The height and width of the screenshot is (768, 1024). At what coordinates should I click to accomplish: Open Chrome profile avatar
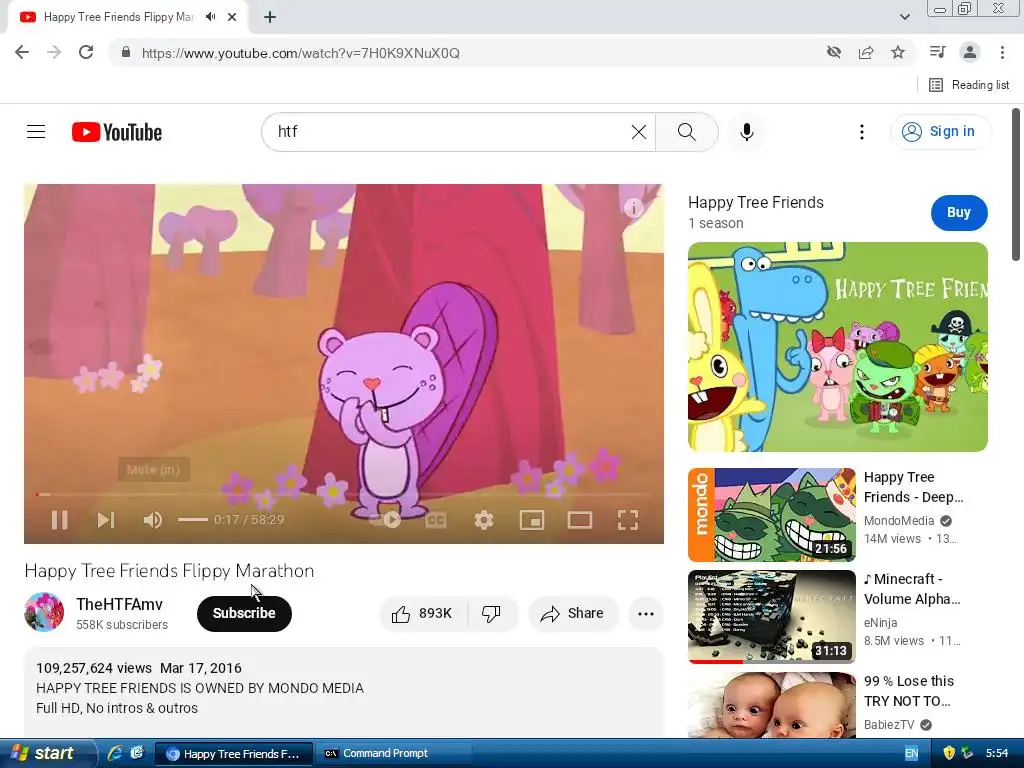click(x=970, y=52)
